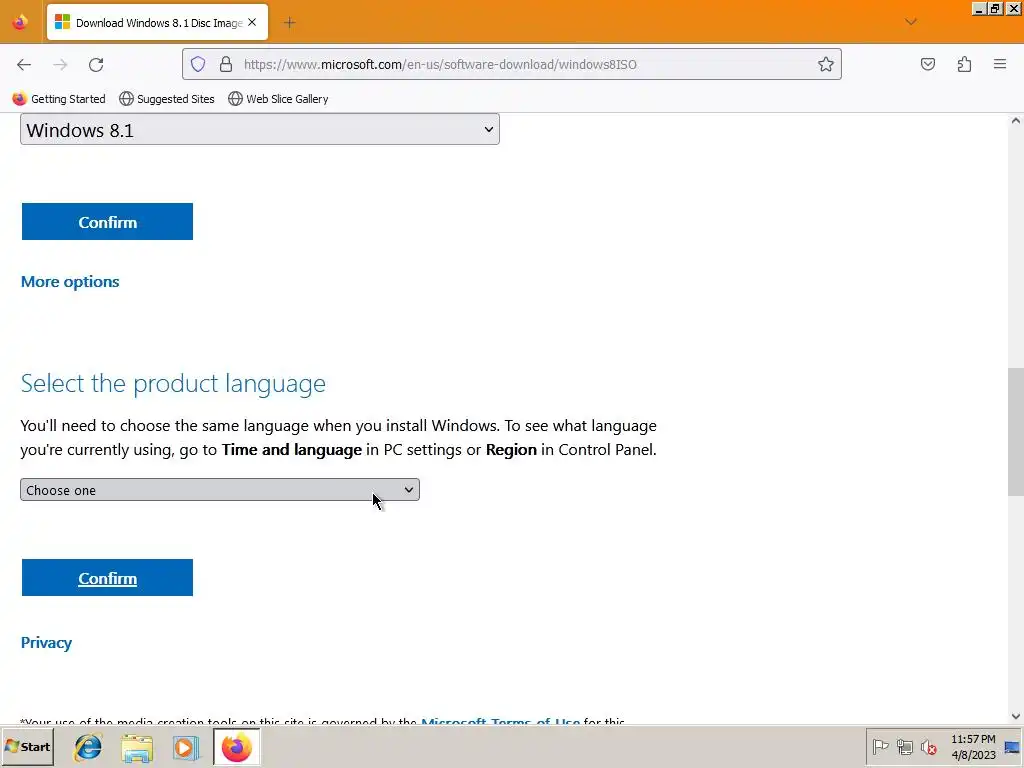This screenshot has width=1024, height=768.
Task: Launch Internet Explorer from taskbar
Action: point(88,747)
